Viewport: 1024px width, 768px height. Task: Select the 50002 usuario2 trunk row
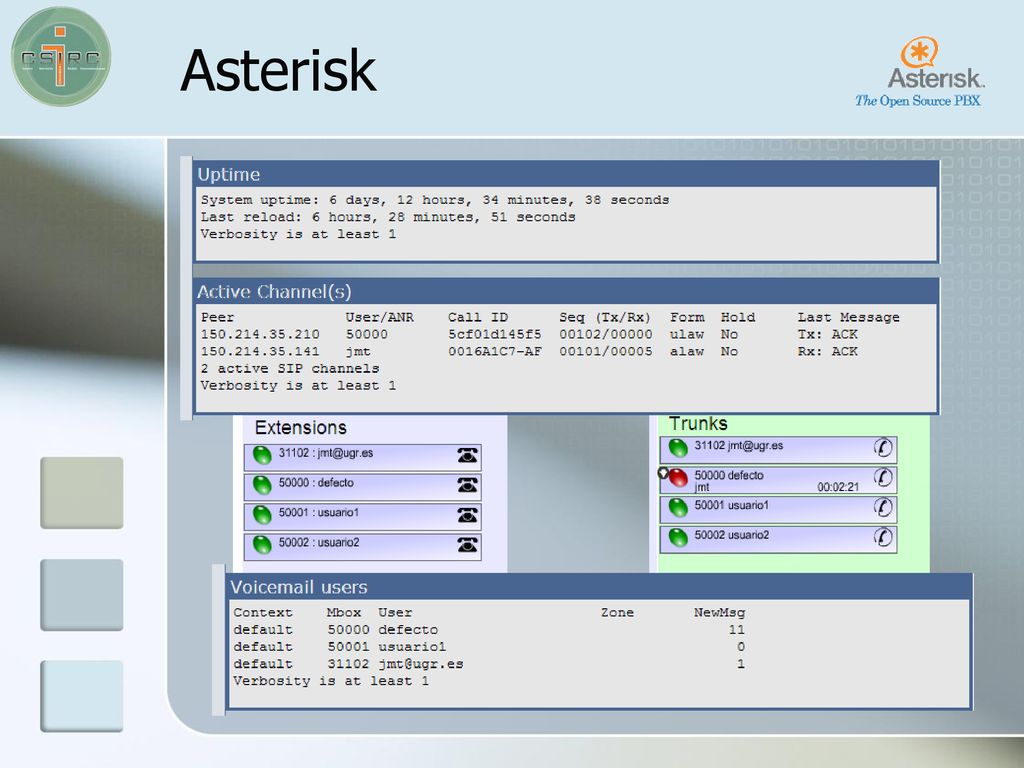point(778,539)
